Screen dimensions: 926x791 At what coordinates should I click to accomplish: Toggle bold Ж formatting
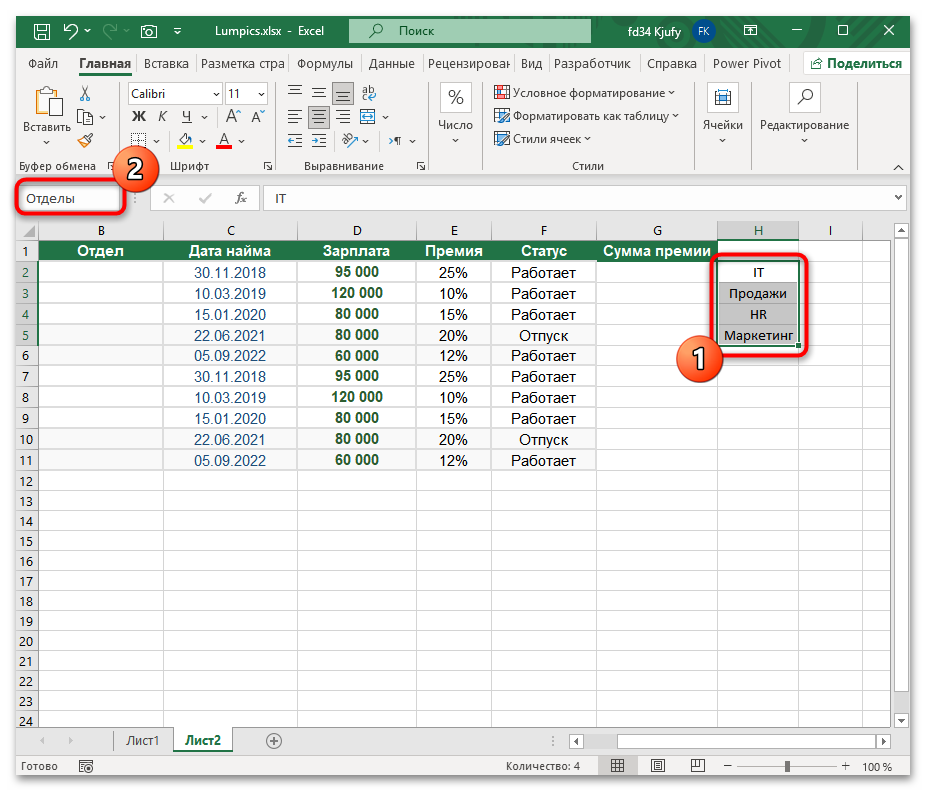[139, 117]
